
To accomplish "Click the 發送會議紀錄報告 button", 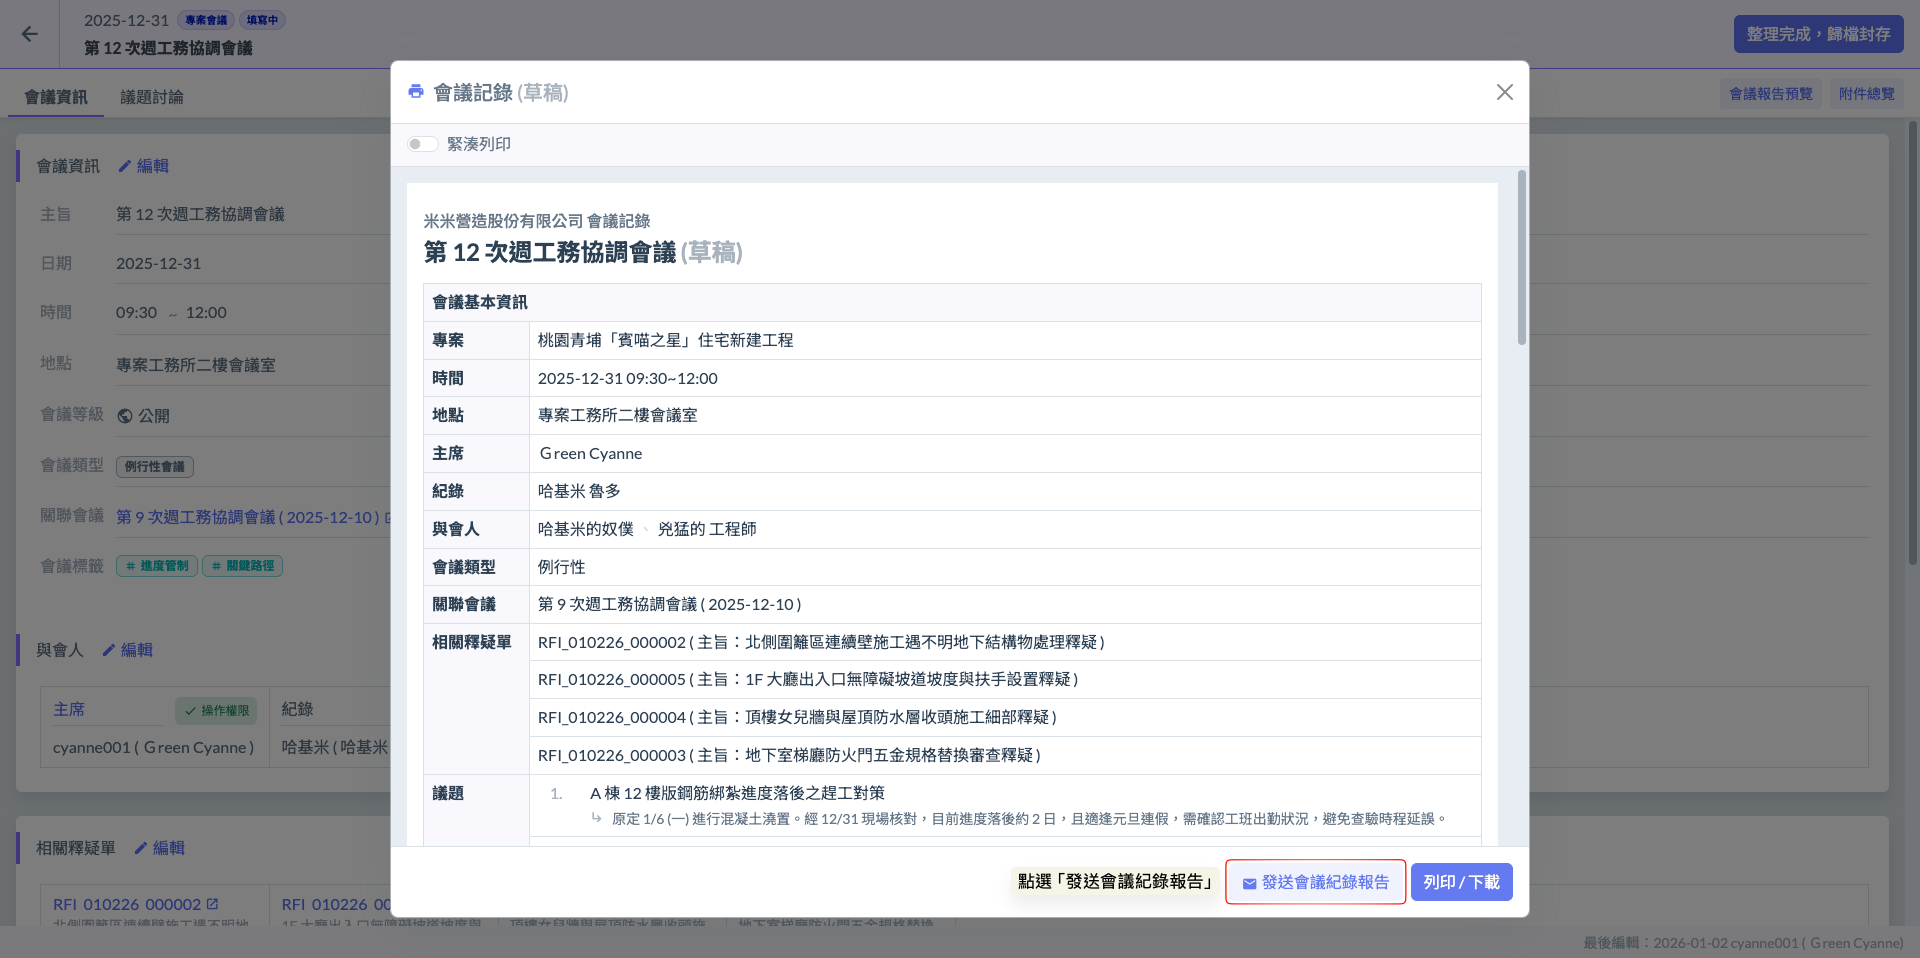I will pyautogui.click(x=1315, y=882).
